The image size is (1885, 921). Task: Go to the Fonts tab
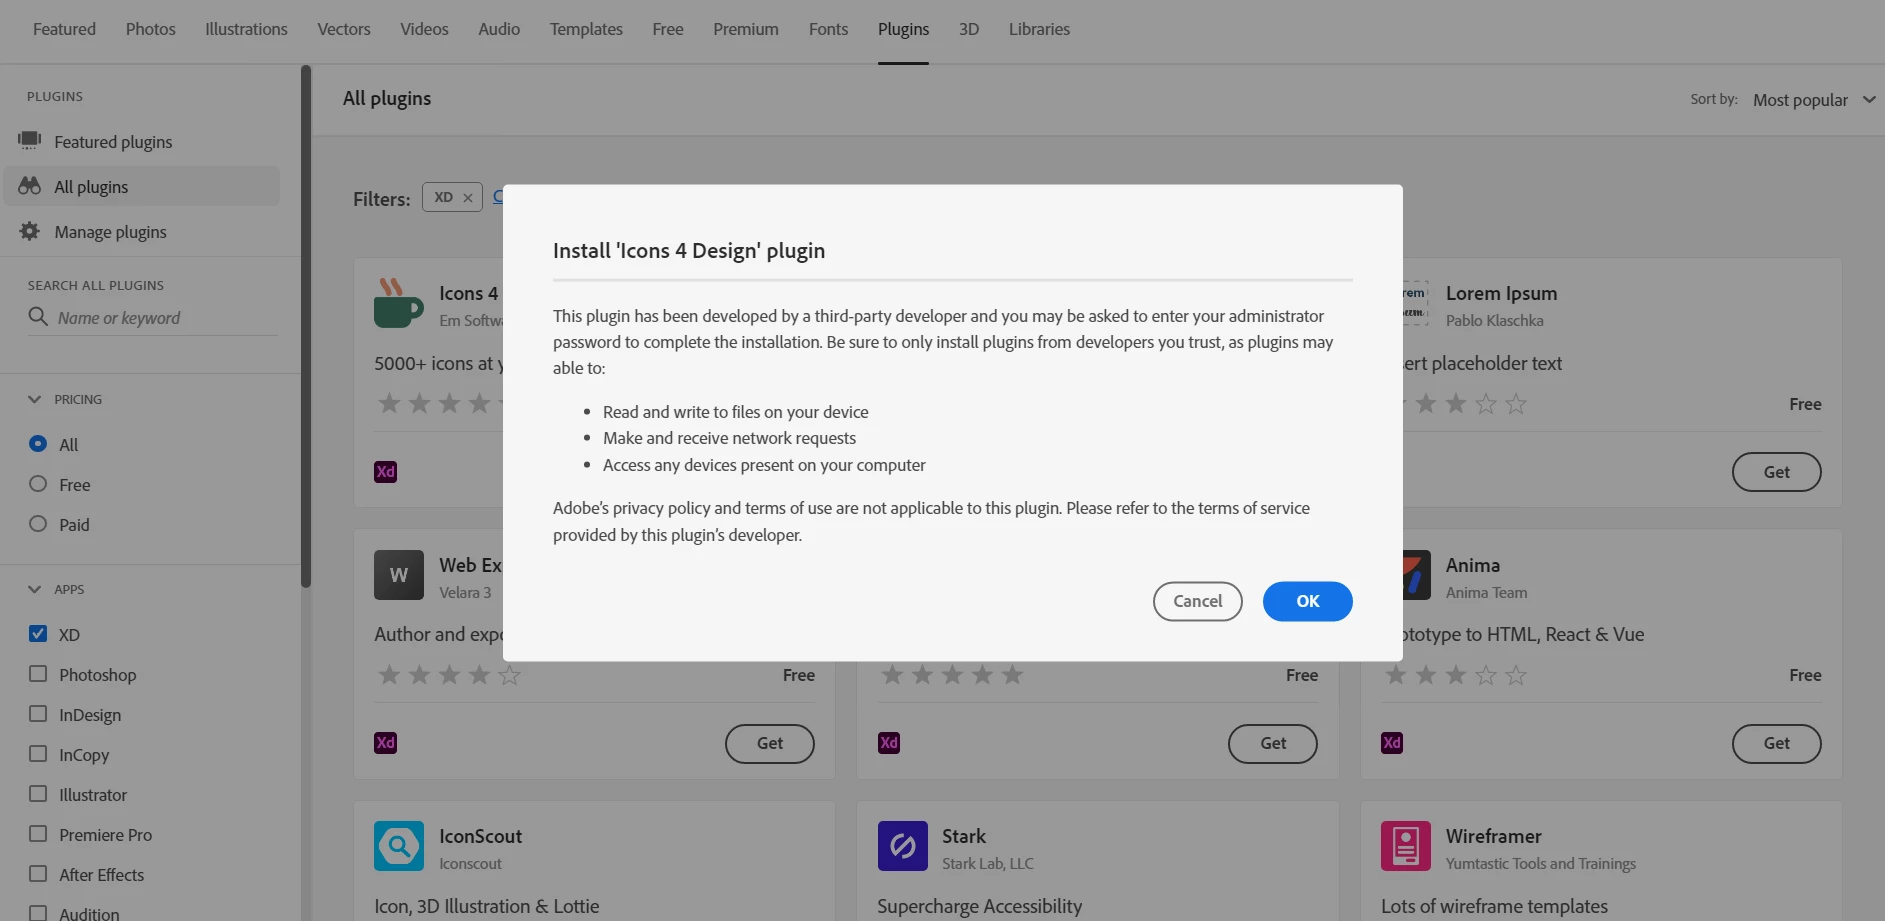[x=828, y=29]
